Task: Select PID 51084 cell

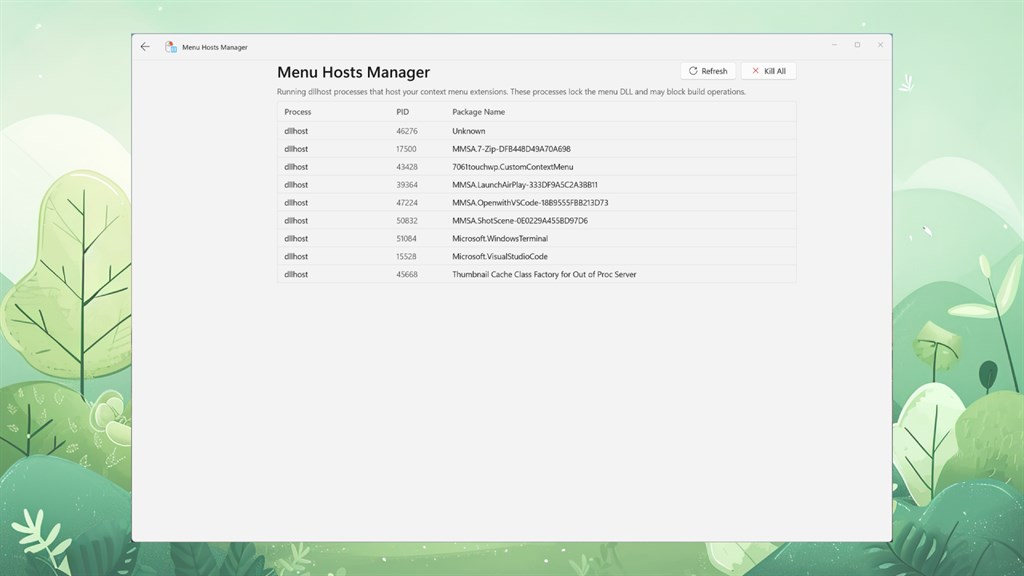Action: click(406, 238)
